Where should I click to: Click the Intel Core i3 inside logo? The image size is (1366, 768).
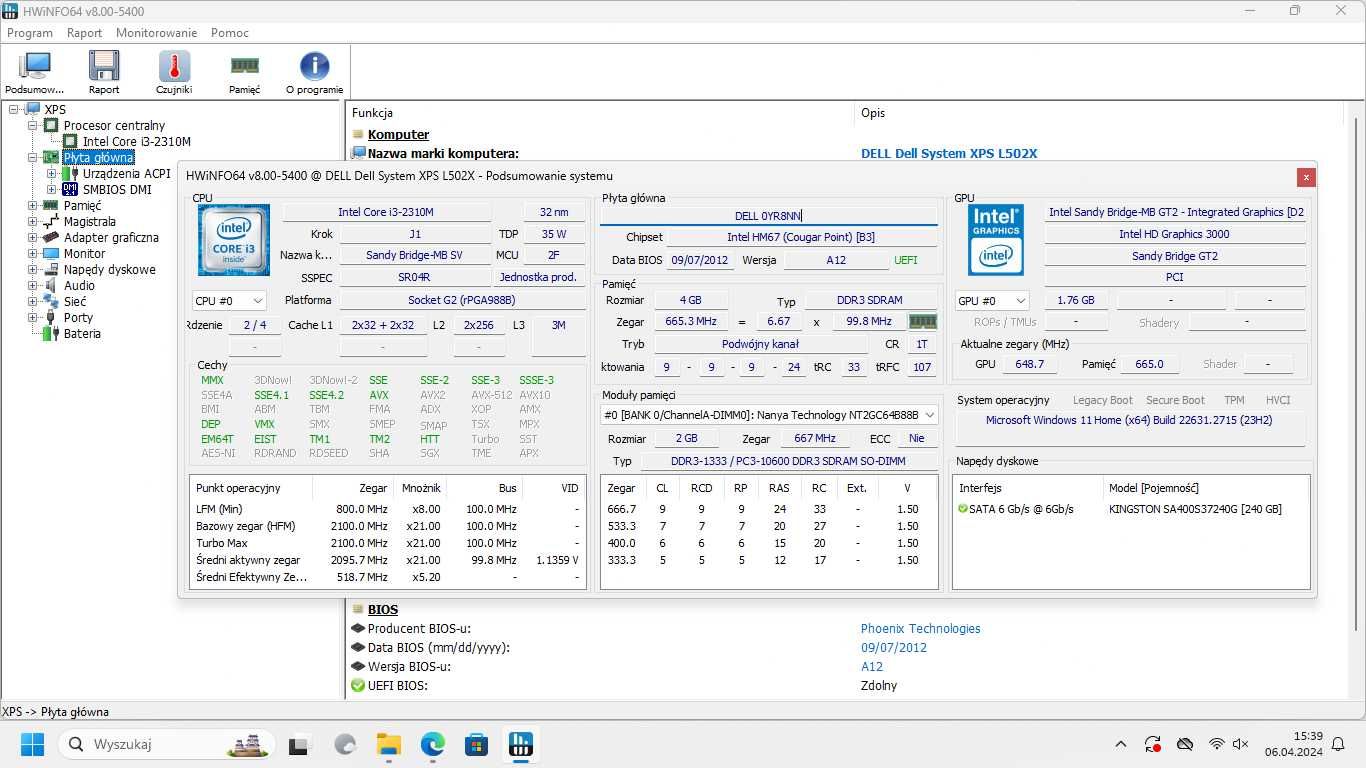pyautogui.click(x=233, y=239)
